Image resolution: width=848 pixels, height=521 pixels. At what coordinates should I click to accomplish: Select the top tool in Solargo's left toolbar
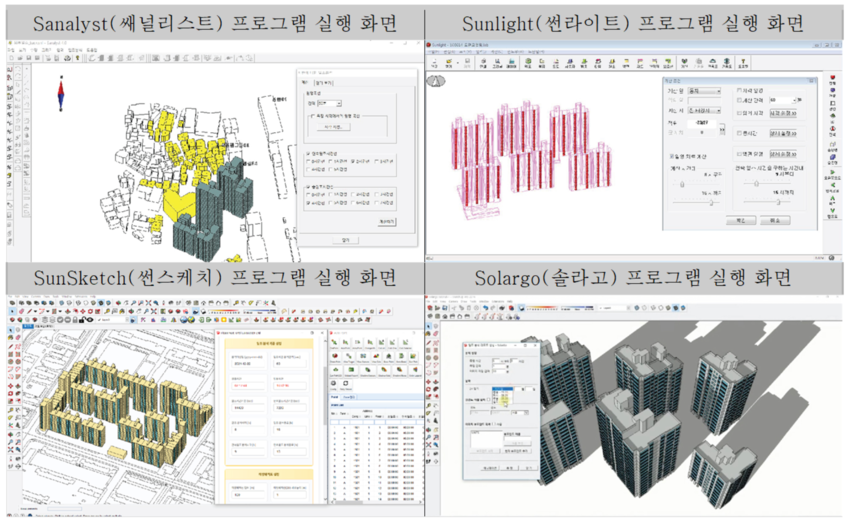coord(430,326)
